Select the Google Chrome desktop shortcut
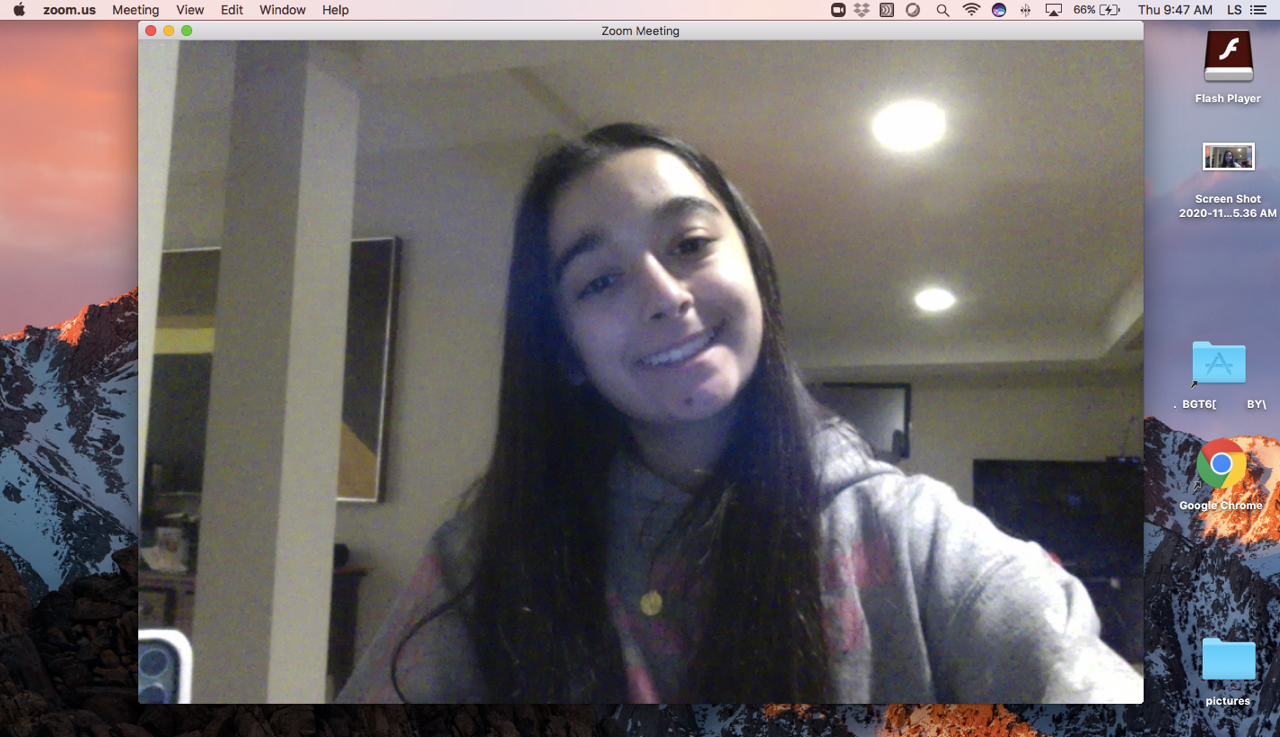 (1221, 464)
